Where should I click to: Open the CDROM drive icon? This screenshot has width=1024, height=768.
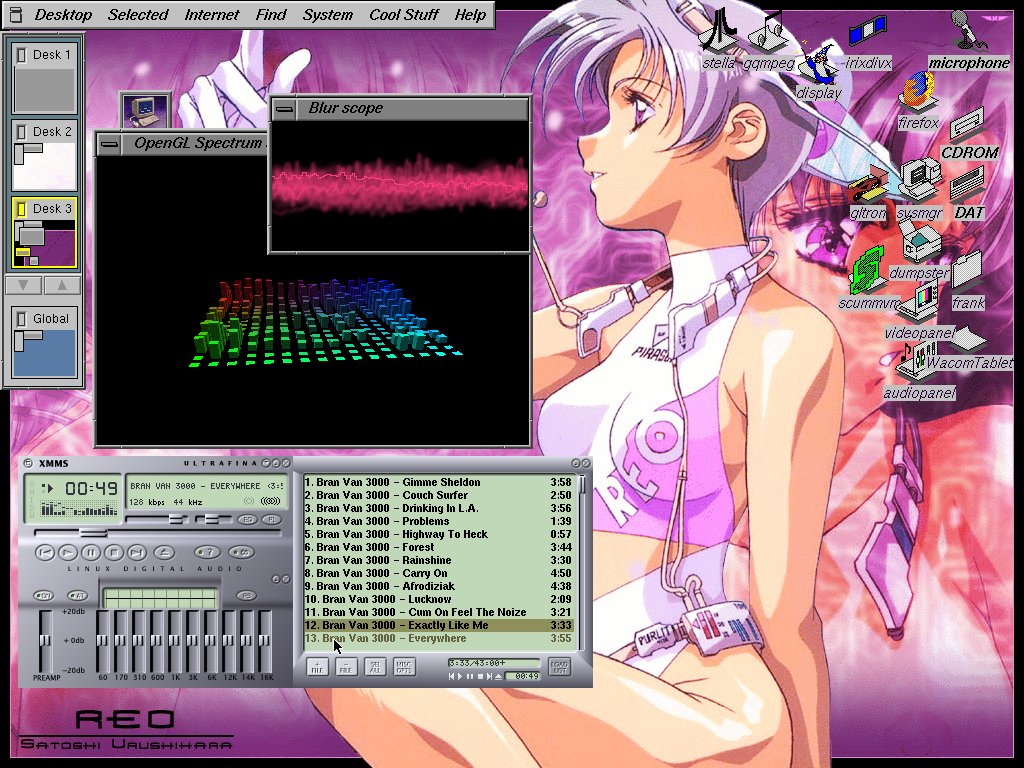click(x=970, y=134)
